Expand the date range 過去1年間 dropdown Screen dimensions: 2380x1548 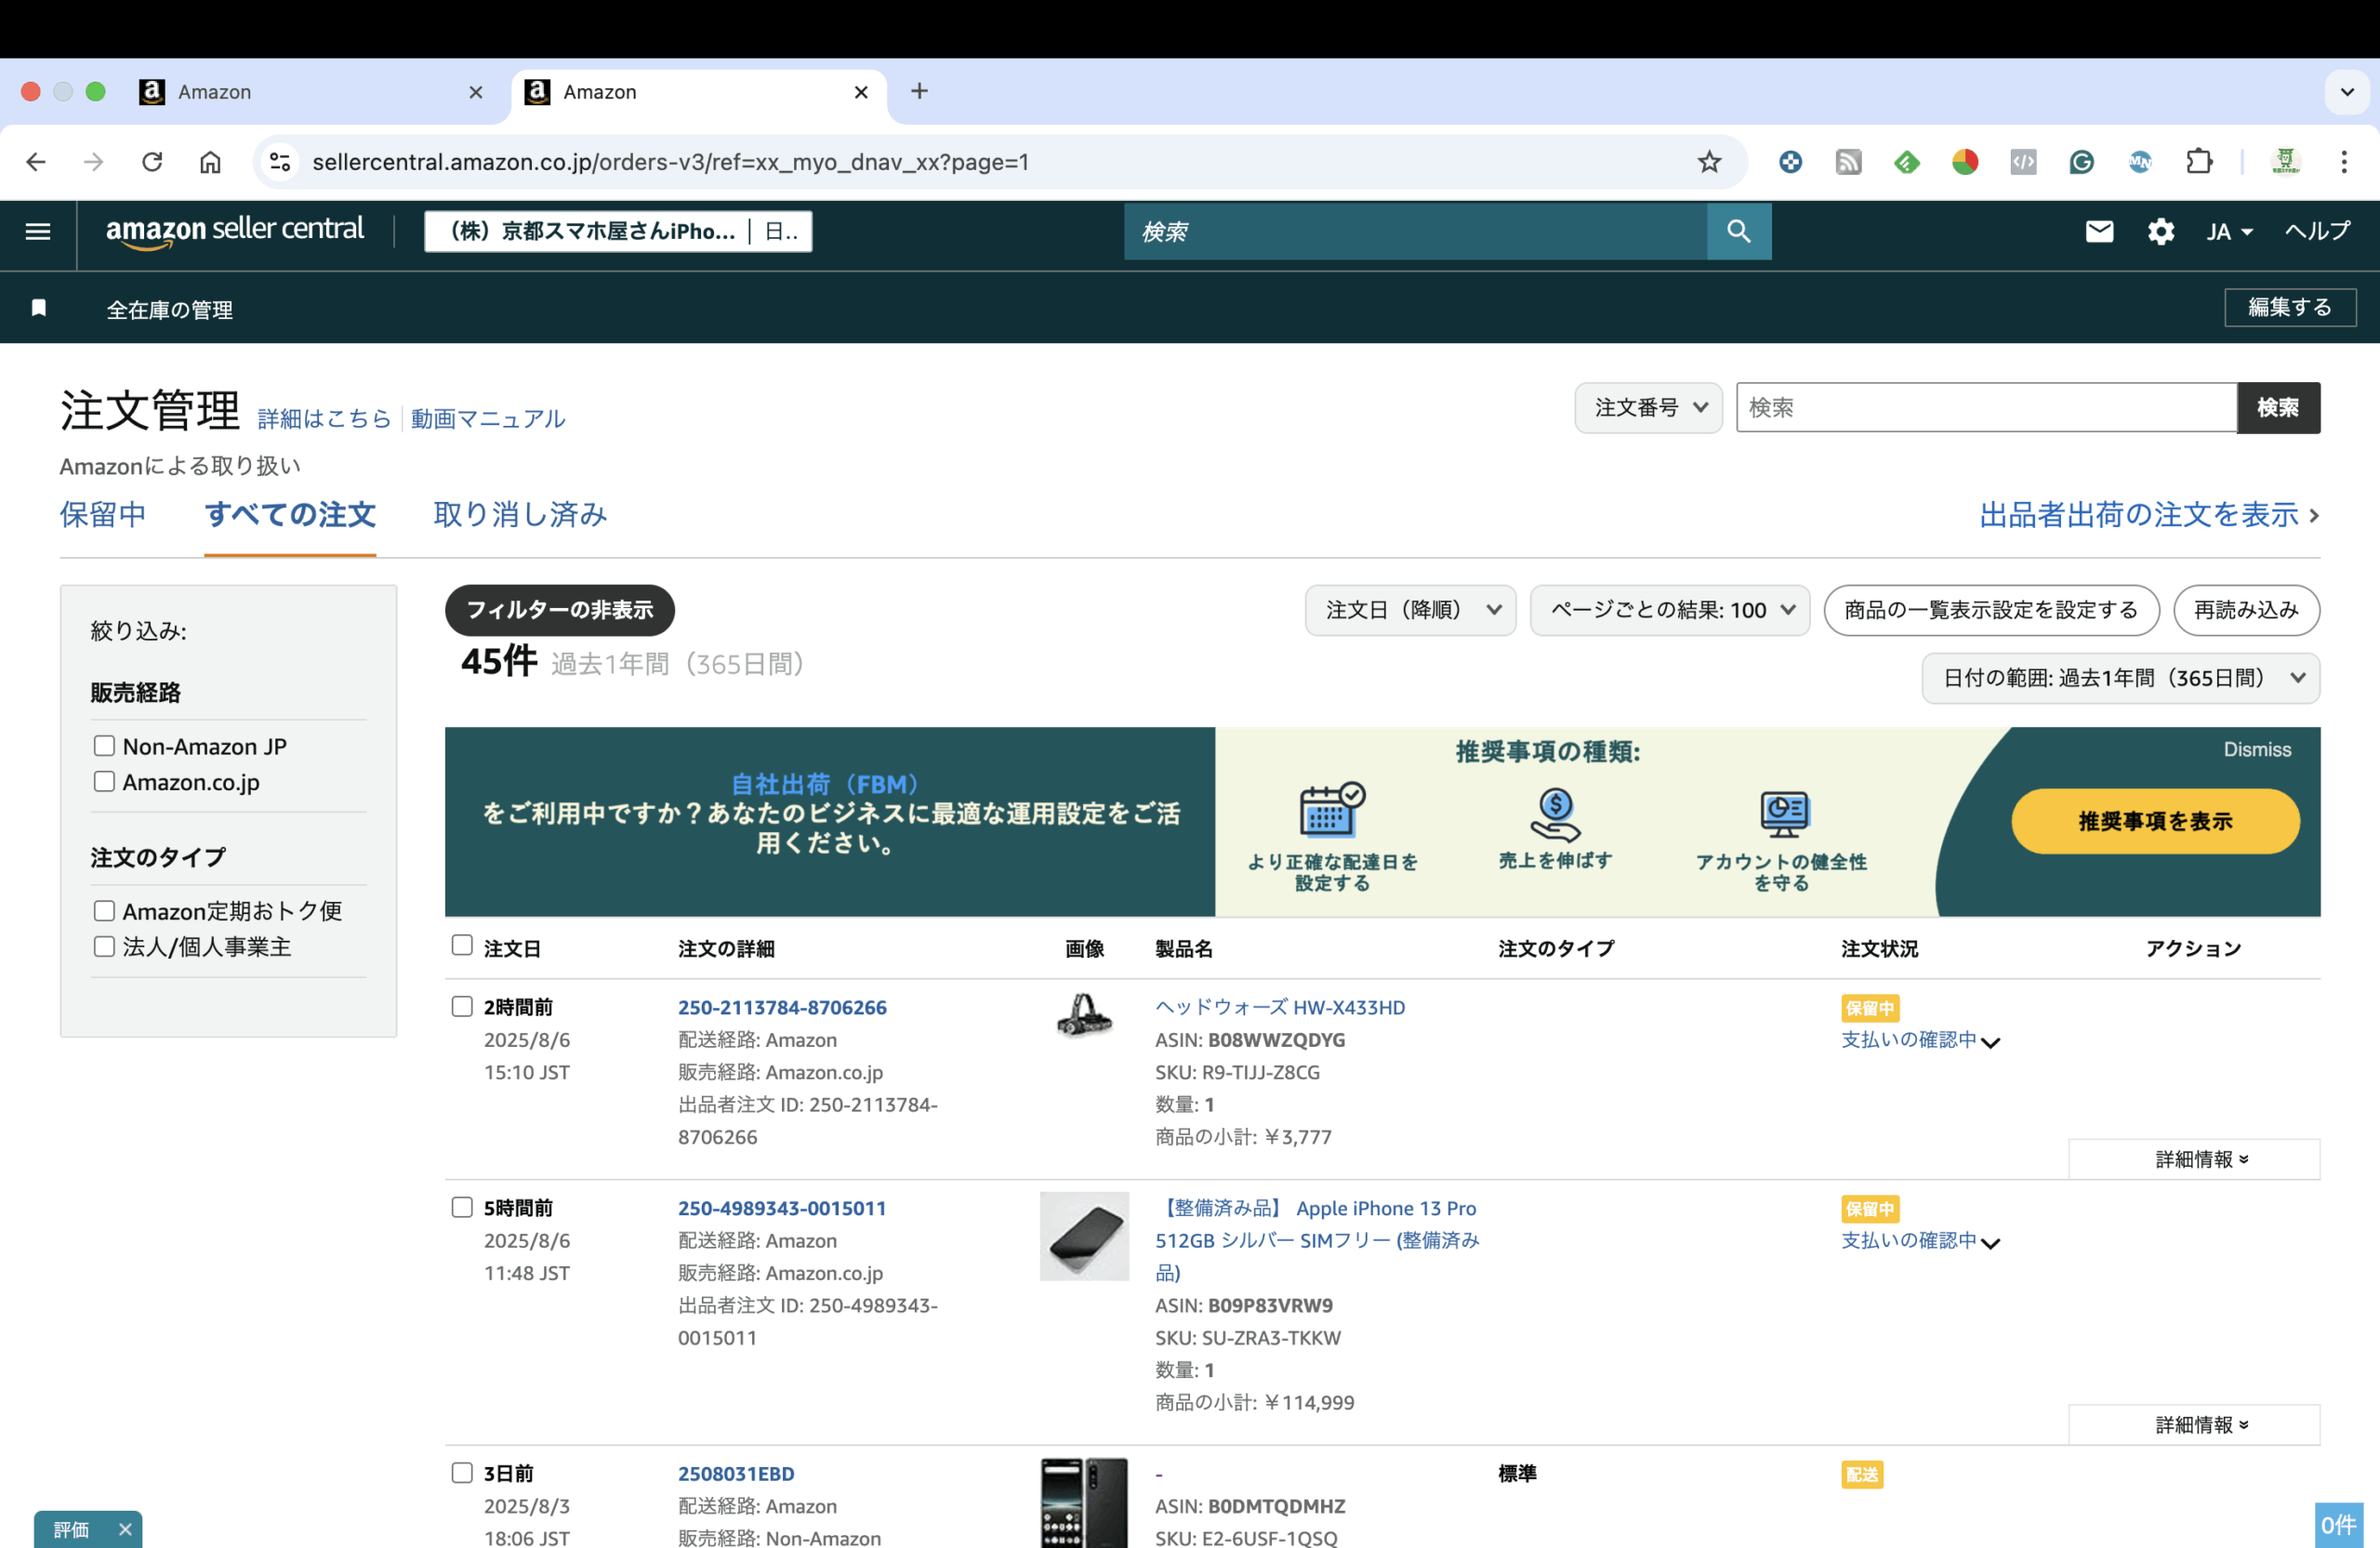point(2120,678)
